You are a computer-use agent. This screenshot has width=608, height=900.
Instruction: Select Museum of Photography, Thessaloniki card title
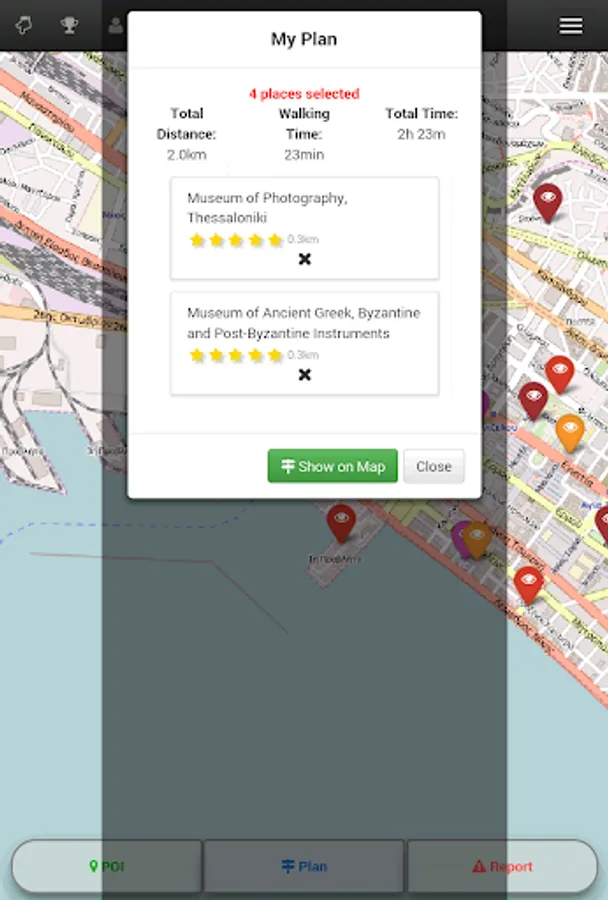pyautogui.click(x=268, y=208)
